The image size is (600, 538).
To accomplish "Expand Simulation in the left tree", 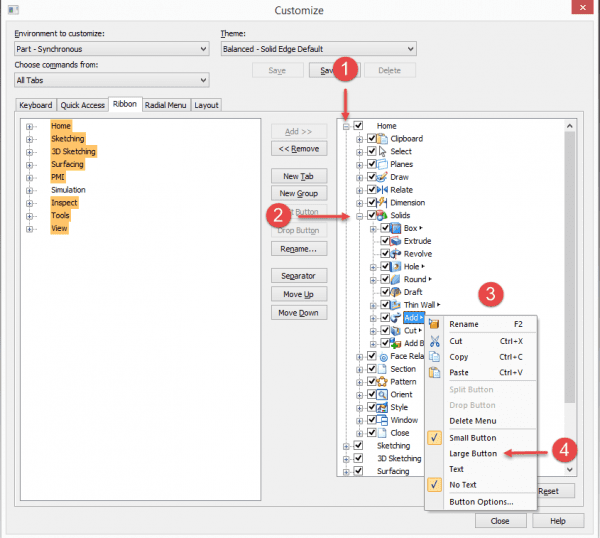I will 29,191.
